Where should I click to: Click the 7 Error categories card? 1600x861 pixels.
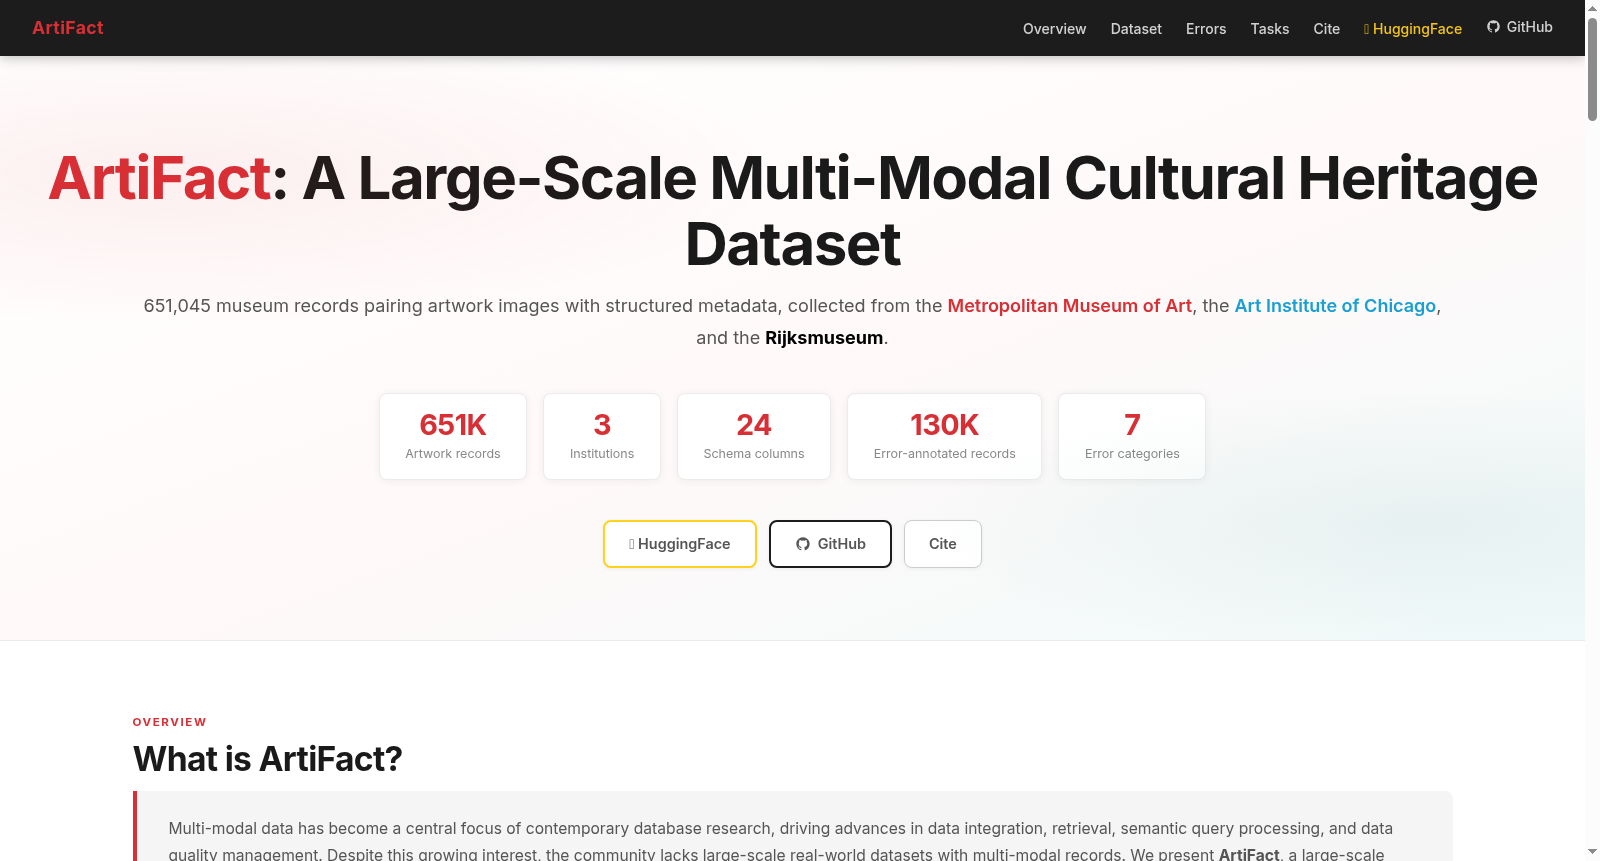click(x=1132, y=436)
